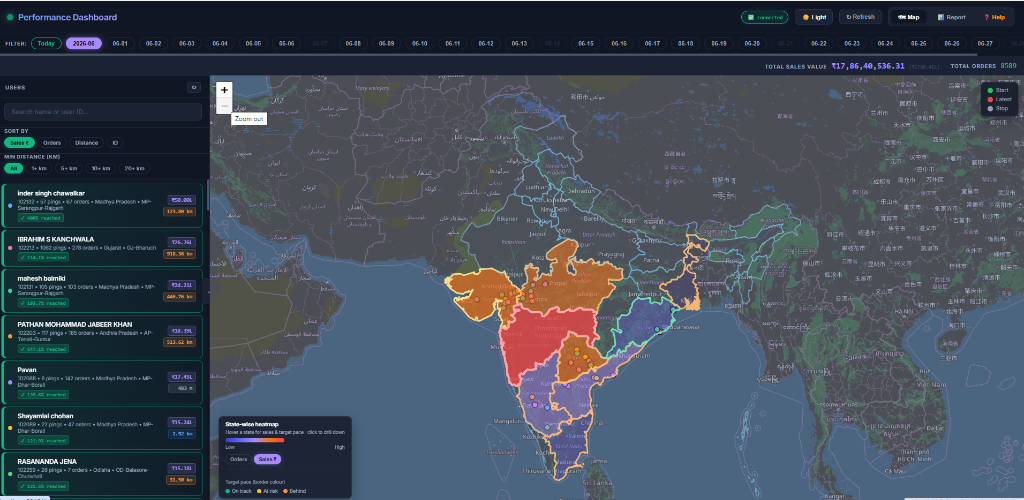Click the Total Sales Value amount

coord(868,66)
